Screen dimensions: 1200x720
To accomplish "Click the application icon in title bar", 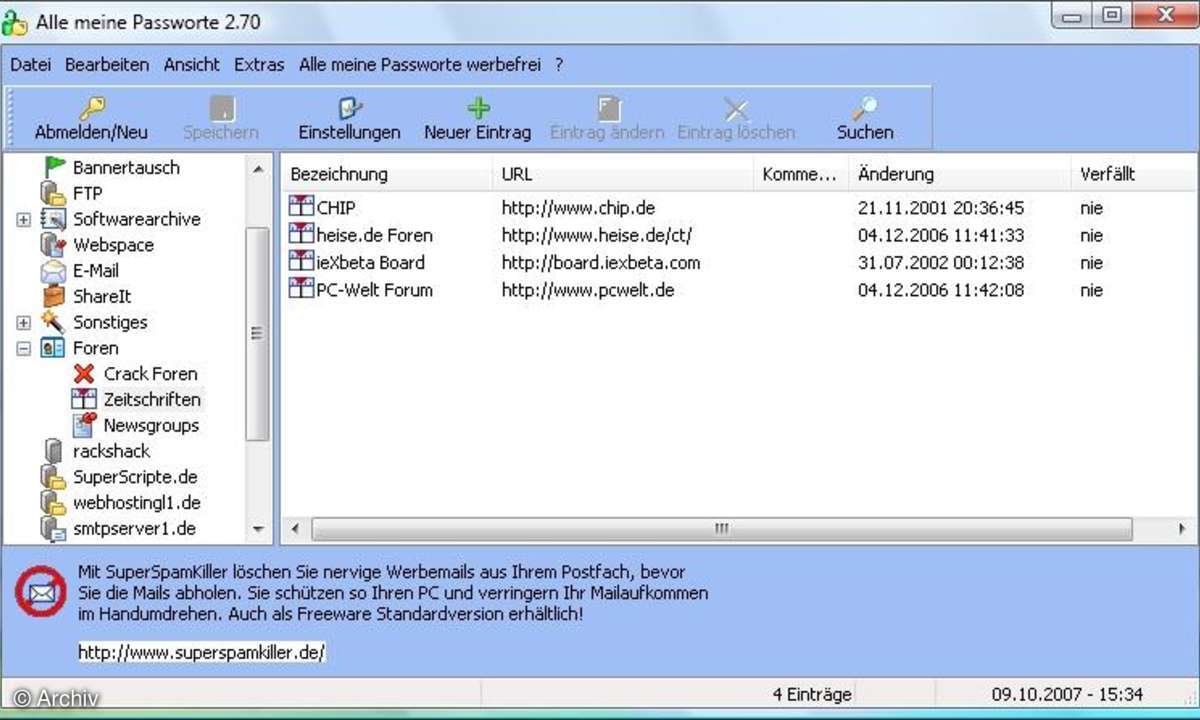I will [x=14, y=21].
